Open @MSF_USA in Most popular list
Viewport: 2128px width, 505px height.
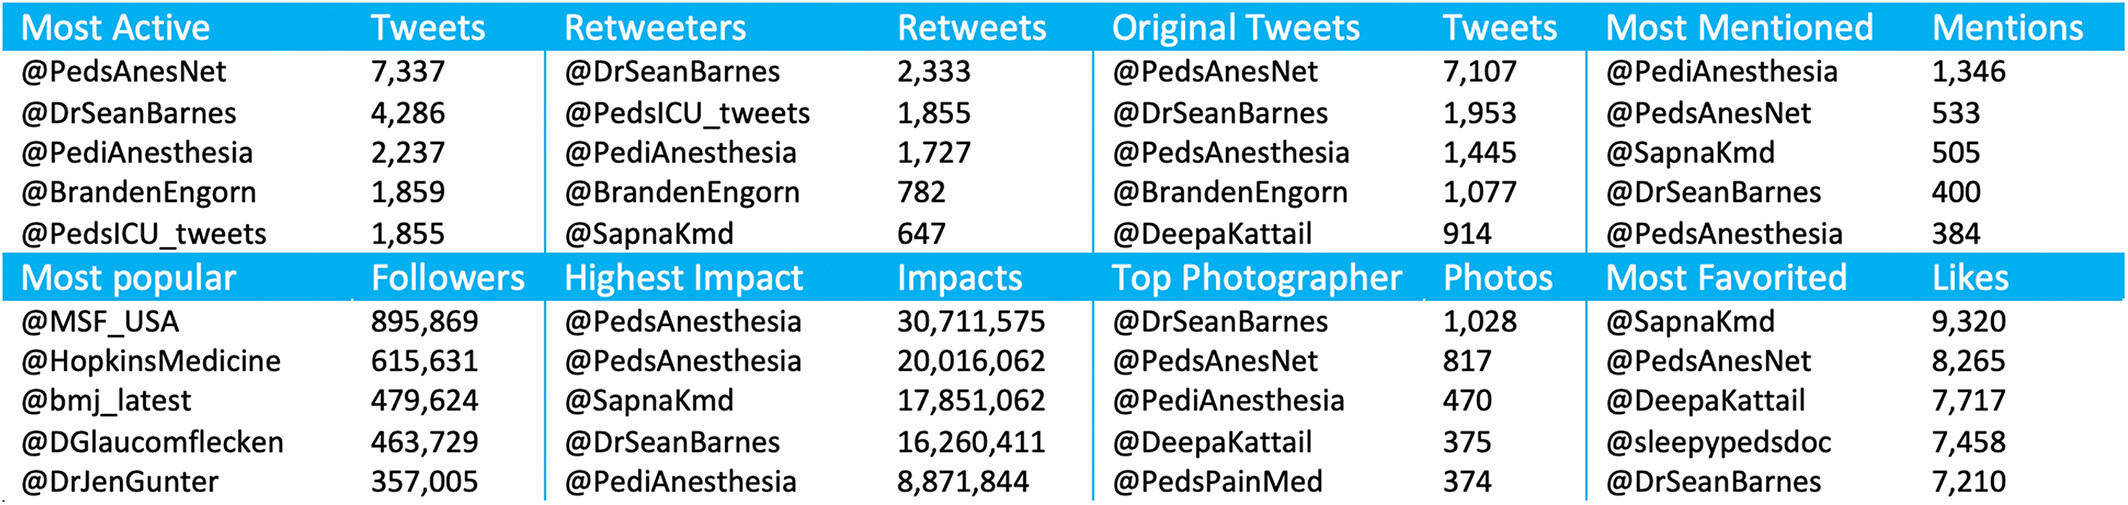[100, 322]
